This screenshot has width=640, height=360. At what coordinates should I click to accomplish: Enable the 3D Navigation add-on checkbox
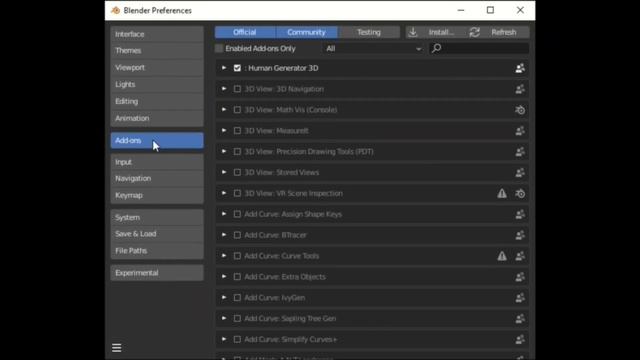(x=237, y=89)
